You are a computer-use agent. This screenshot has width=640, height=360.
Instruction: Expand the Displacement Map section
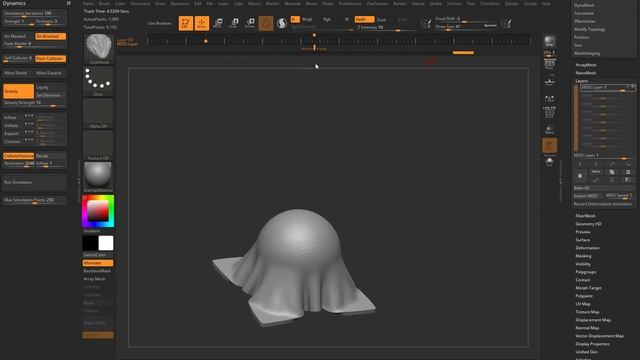tap(593, 320)
